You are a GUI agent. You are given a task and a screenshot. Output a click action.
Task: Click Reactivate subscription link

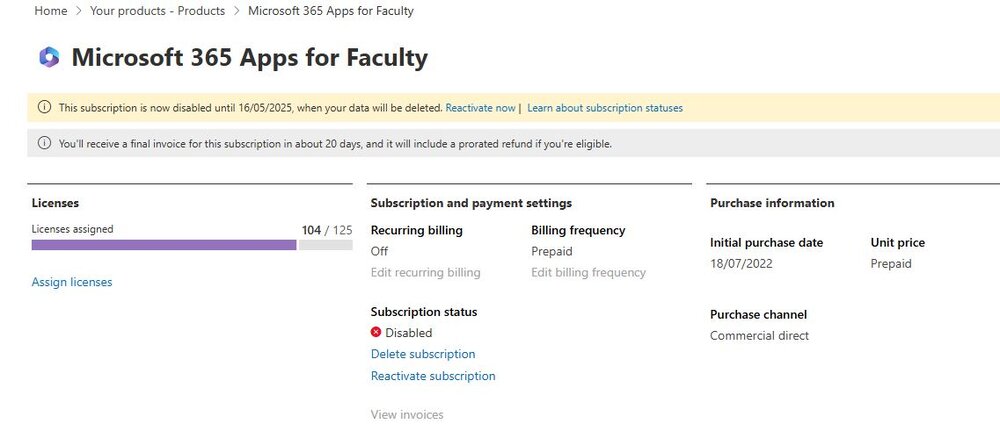tap(433, 376)
